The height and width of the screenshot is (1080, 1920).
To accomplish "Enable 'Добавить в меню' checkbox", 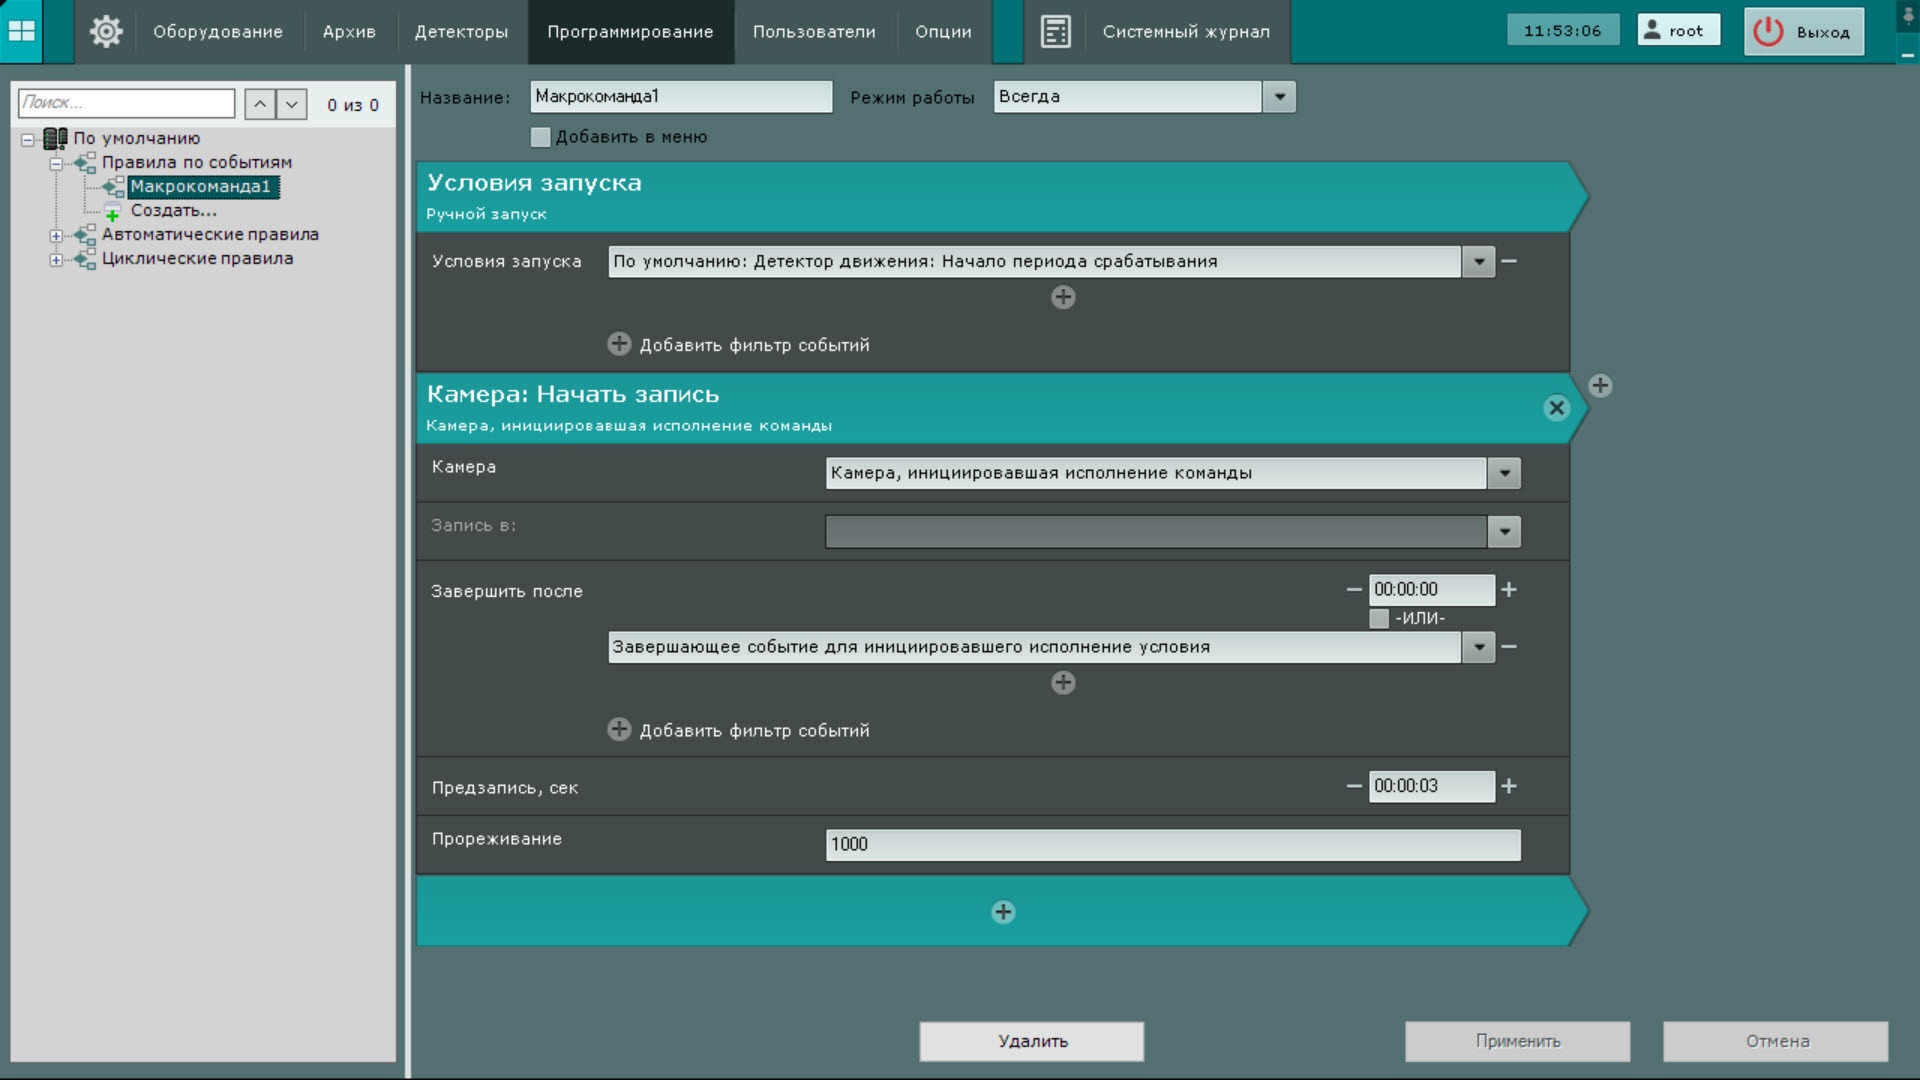I will tap(541, 137).
